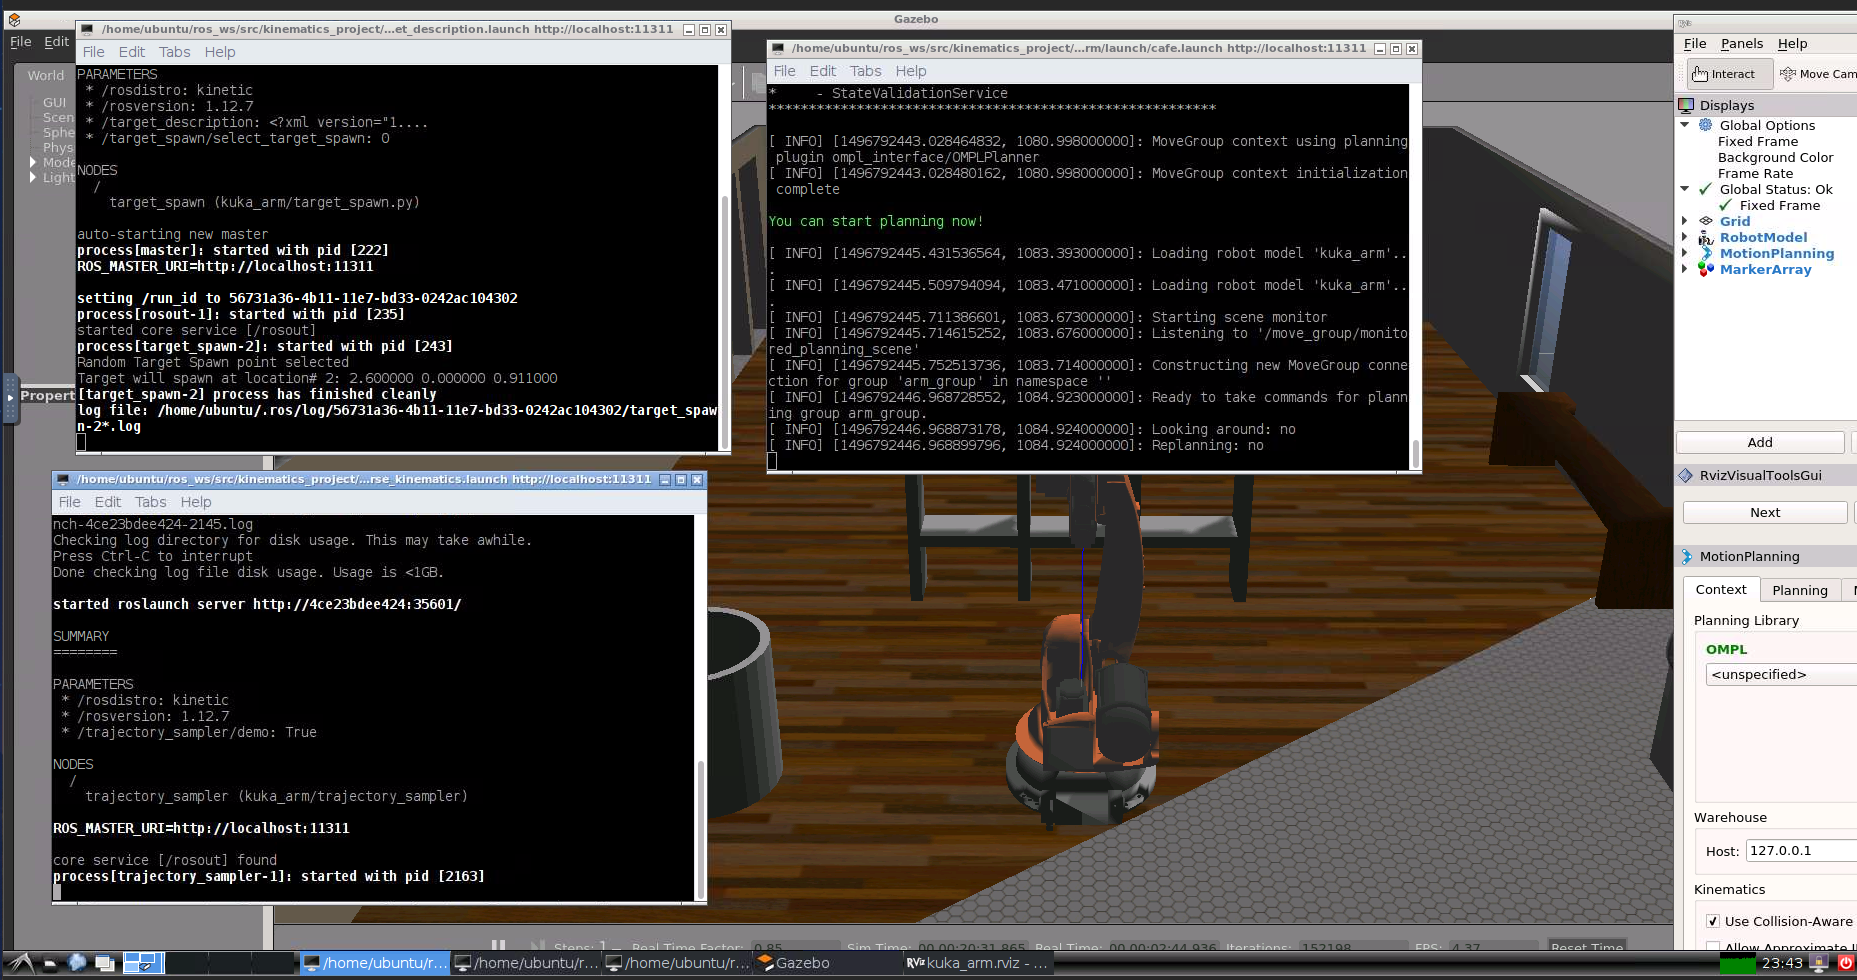Click the Displays panel monitor icon
Viewport: 1857px width, 980px height.
click(1686, 105)
